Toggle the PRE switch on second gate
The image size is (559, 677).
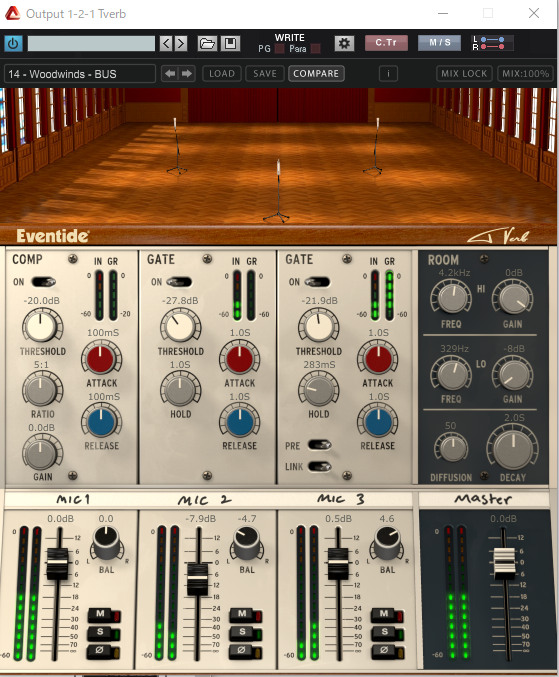pyautogui.click(x=320, y=445)
